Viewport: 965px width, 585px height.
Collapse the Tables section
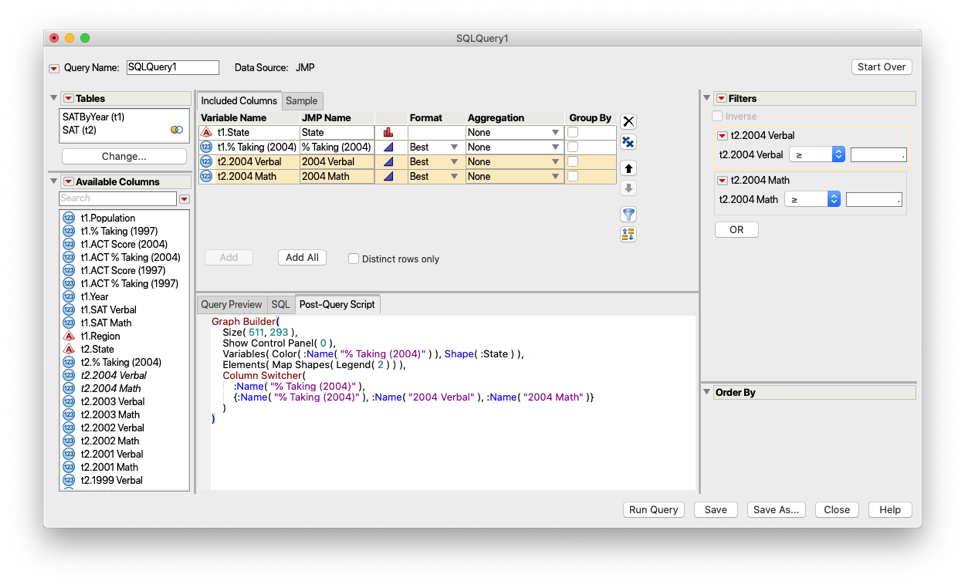(x=54, y=98)
